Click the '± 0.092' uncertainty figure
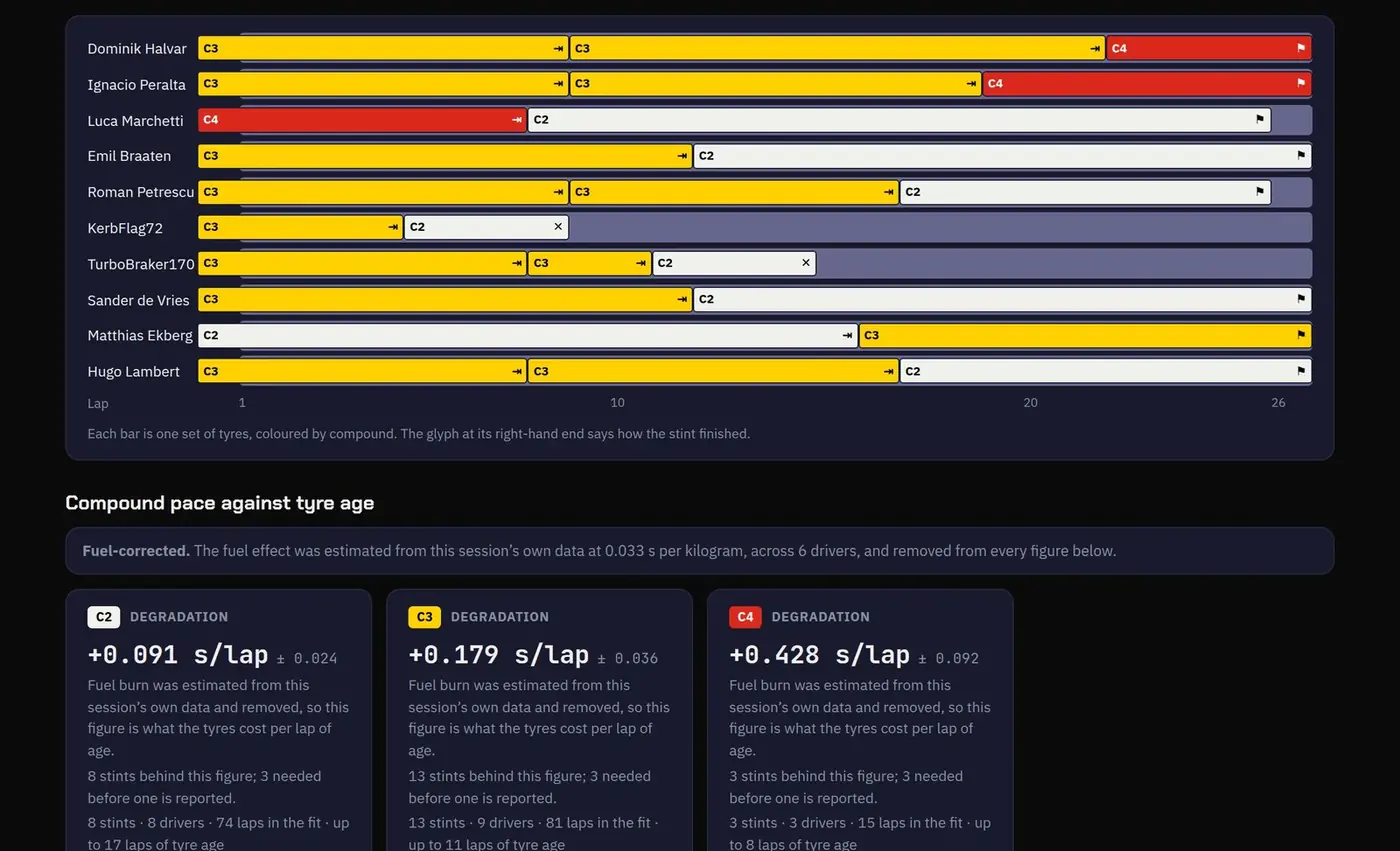 (x=949, y=658)
